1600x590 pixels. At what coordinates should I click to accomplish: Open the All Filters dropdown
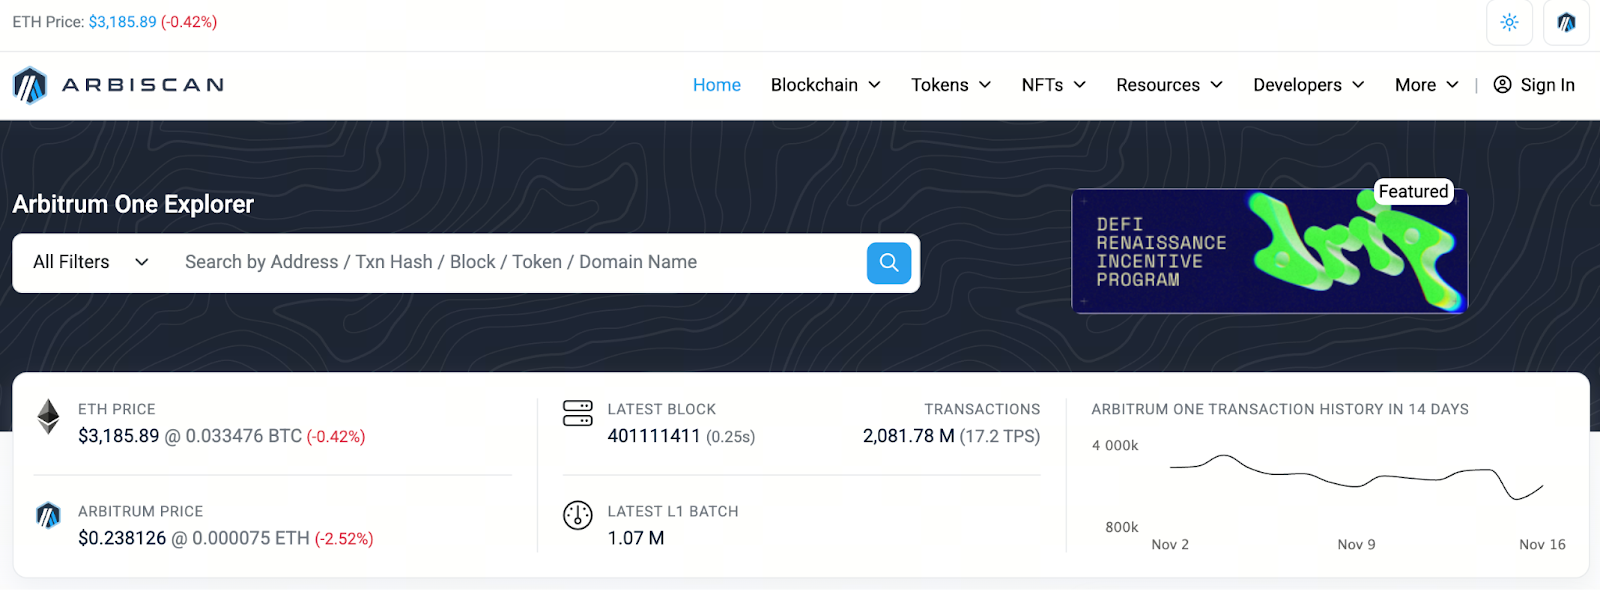91,262
